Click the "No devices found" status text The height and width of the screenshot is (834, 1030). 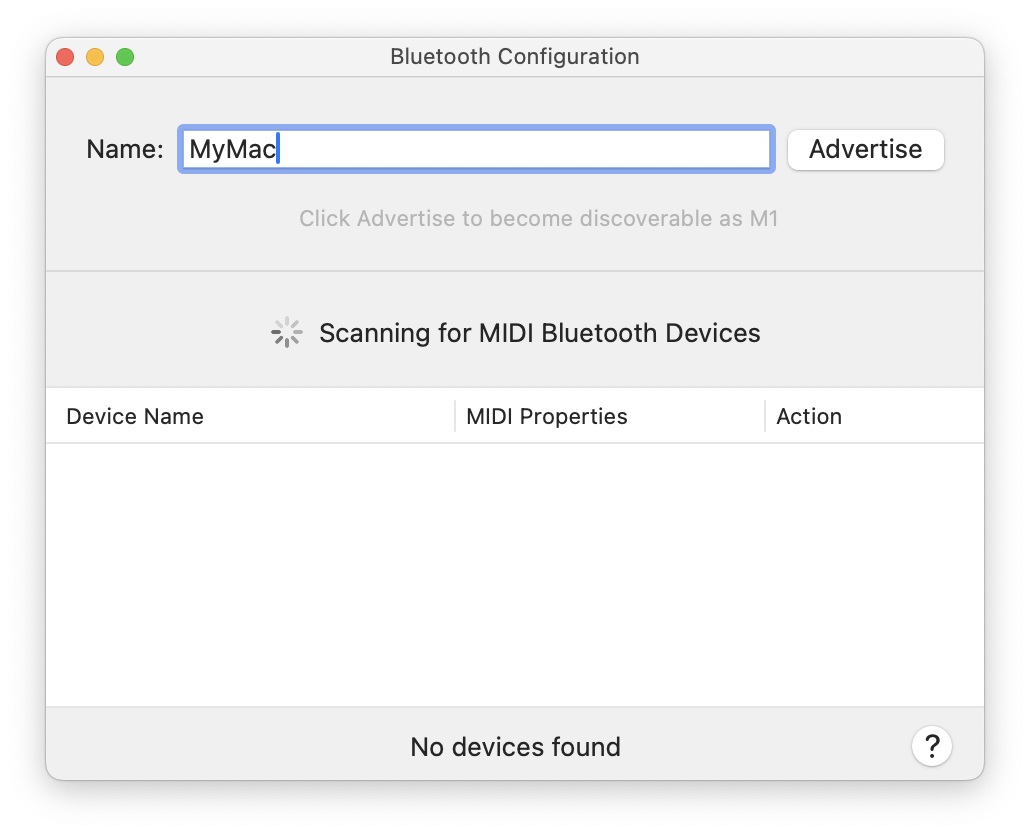click(515, 747)
